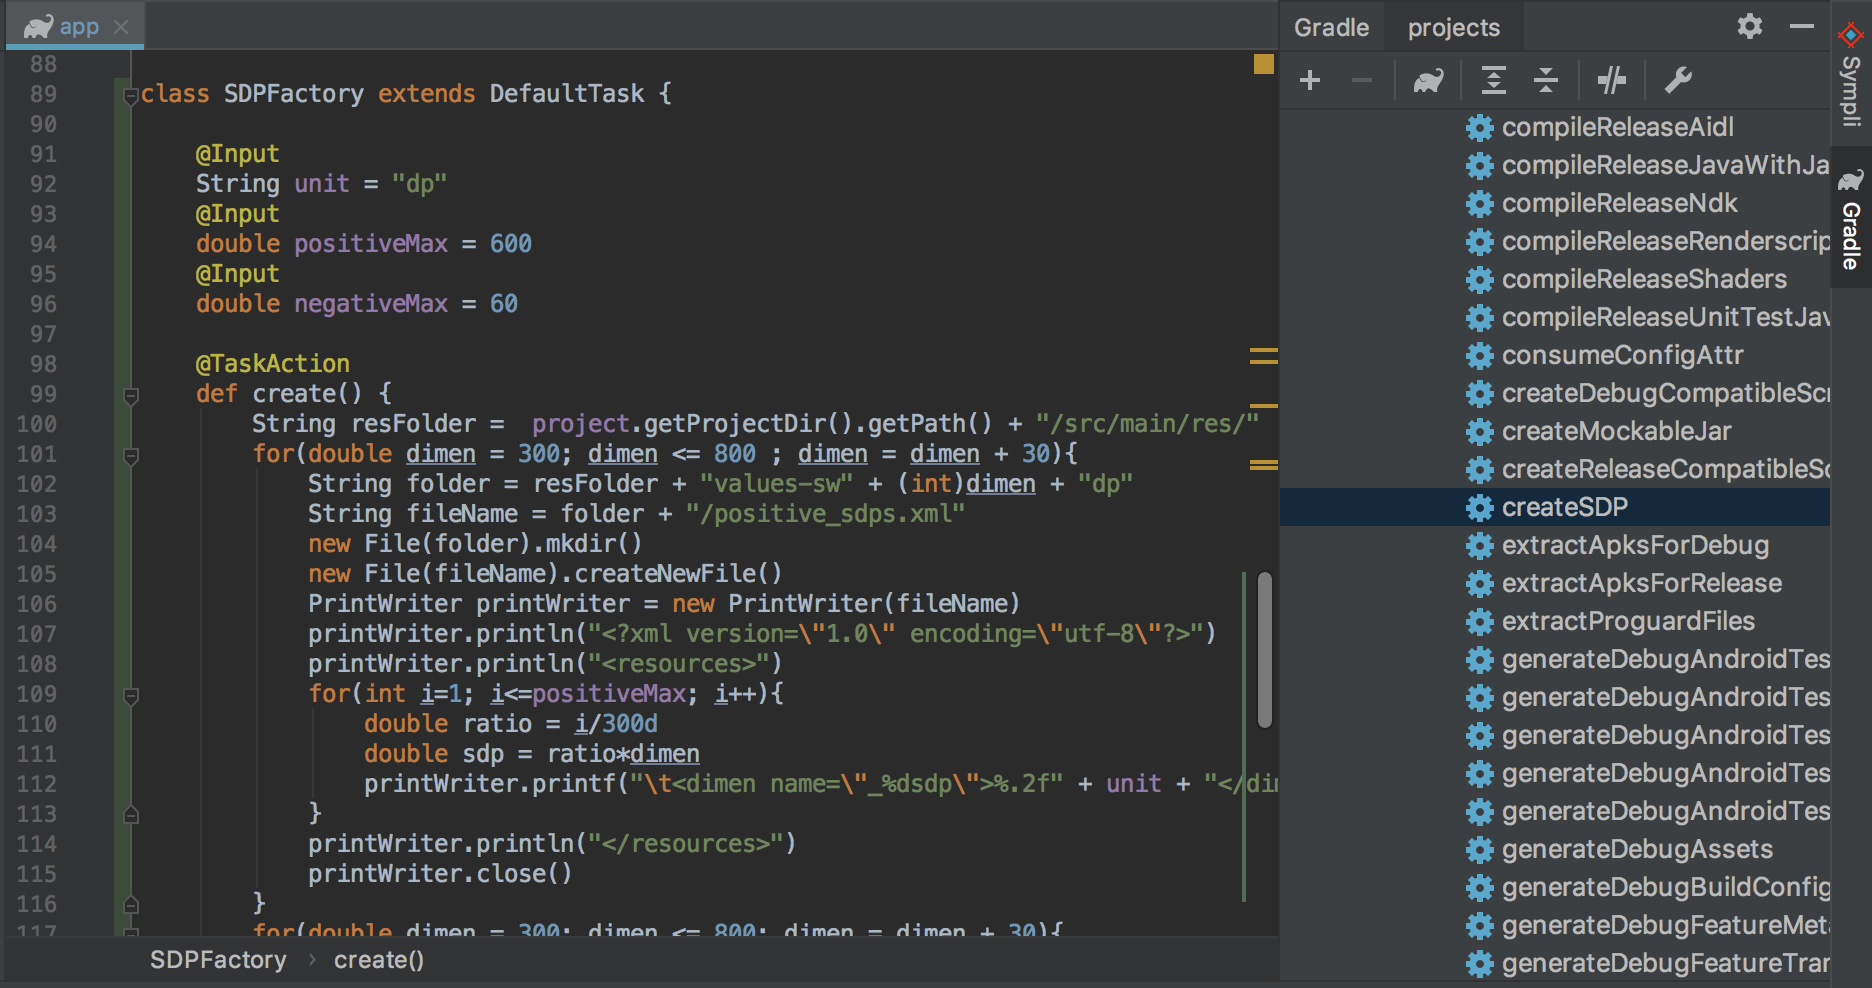Click the fold end marker on line 113
Image resolution: width=1872 pixels, height=988 pixels.
point(130,814)
